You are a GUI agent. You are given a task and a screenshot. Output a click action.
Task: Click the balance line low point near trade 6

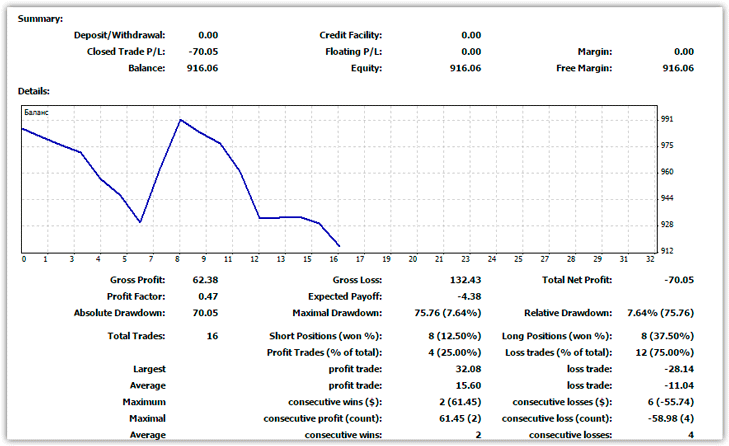tap(141, 222)
